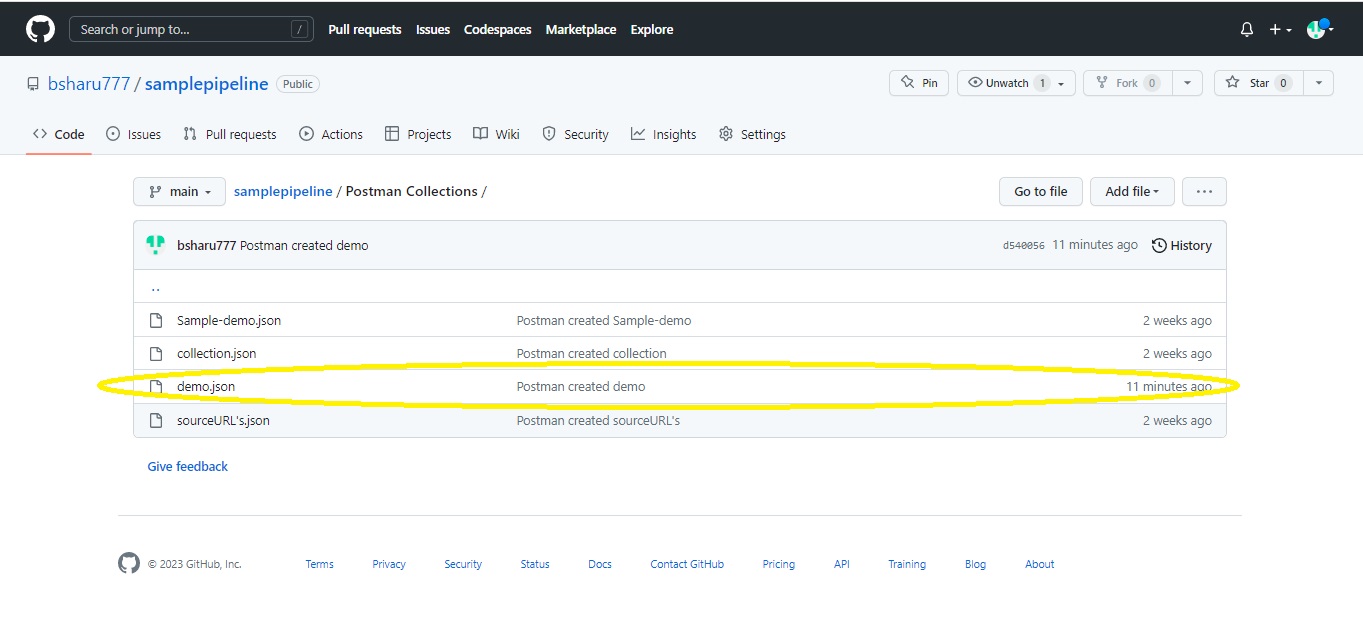Open collection.json file
The height and width of the screenshot is (619, 1363).
pyautogui.click(x=217, y=354)
